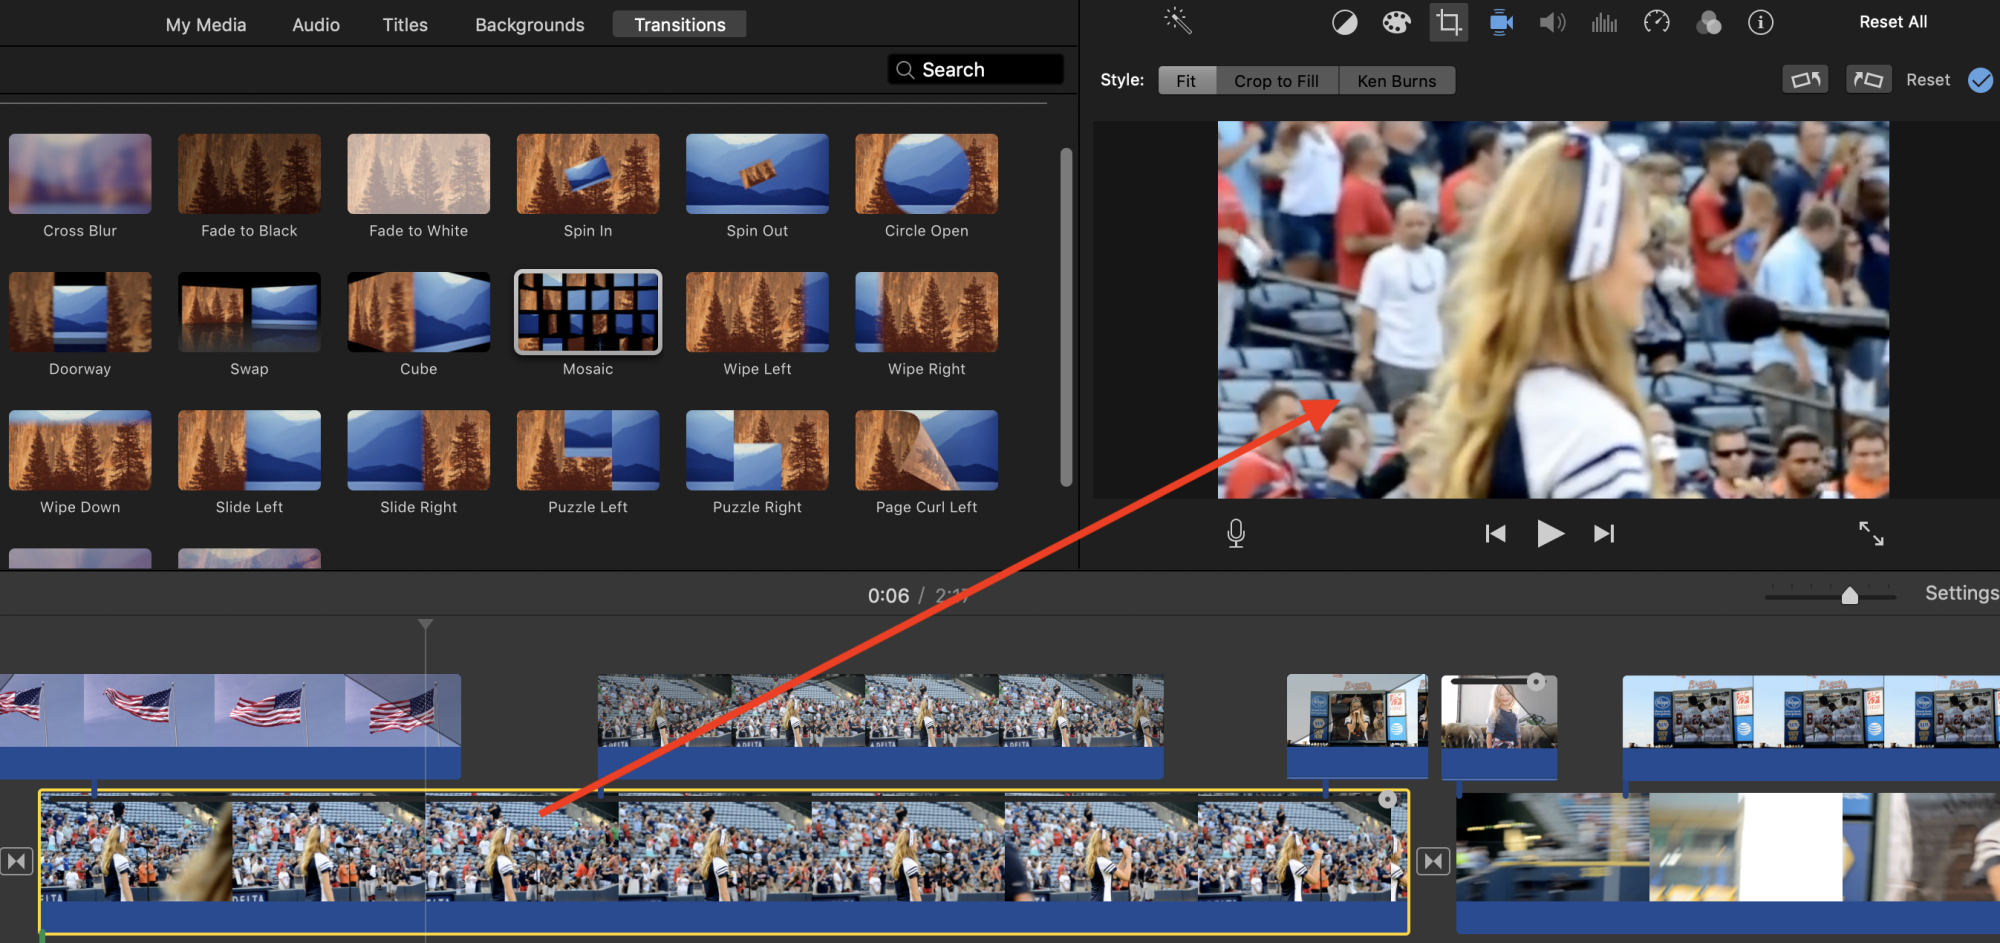Screen dimensions: 2000x943
Task: Click the viewer preview of the singer
Action: click(x=1553, y=310)
